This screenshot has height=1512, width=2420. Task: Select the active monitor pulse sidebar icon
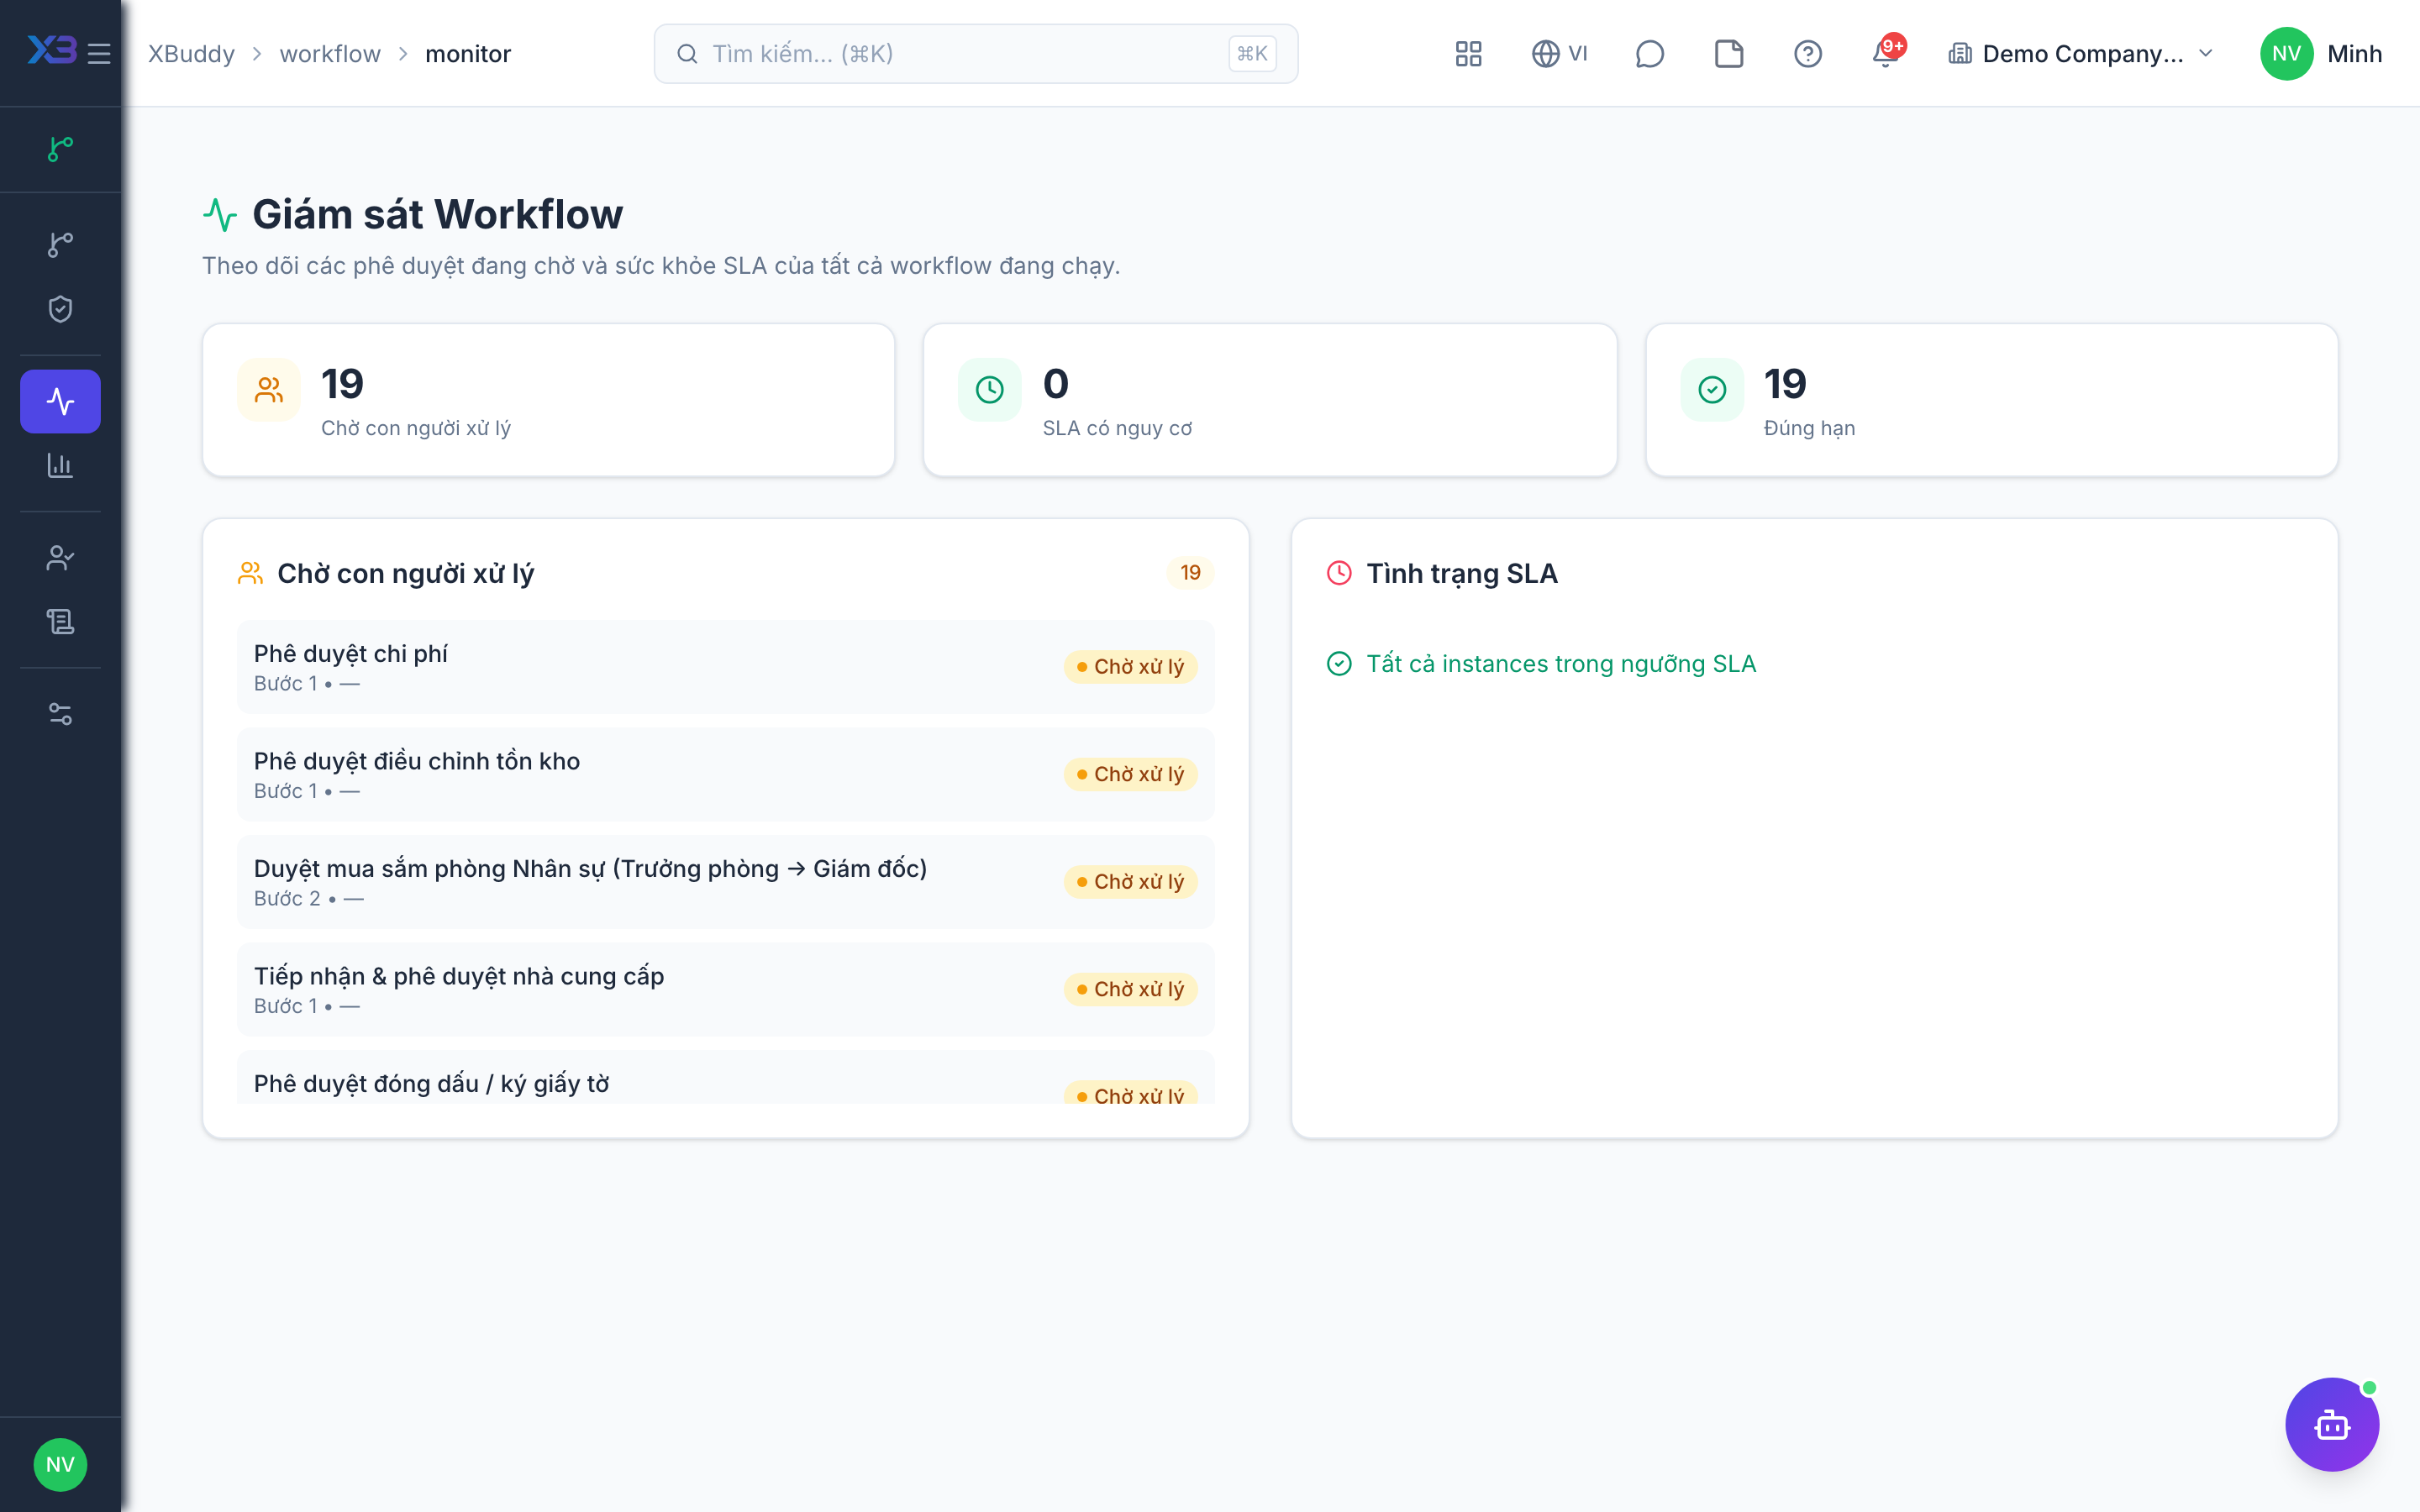(x=60, y=401)
